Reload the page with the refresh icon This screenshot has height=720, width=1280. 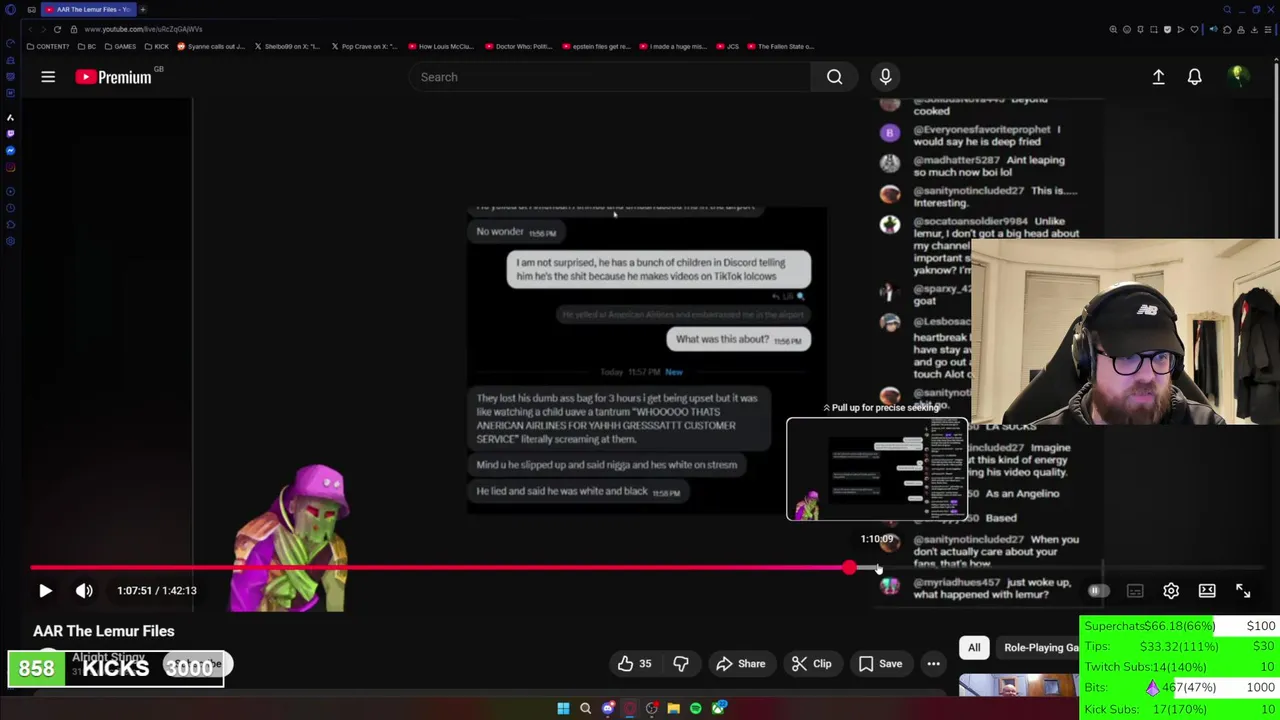tap(57, 29)
